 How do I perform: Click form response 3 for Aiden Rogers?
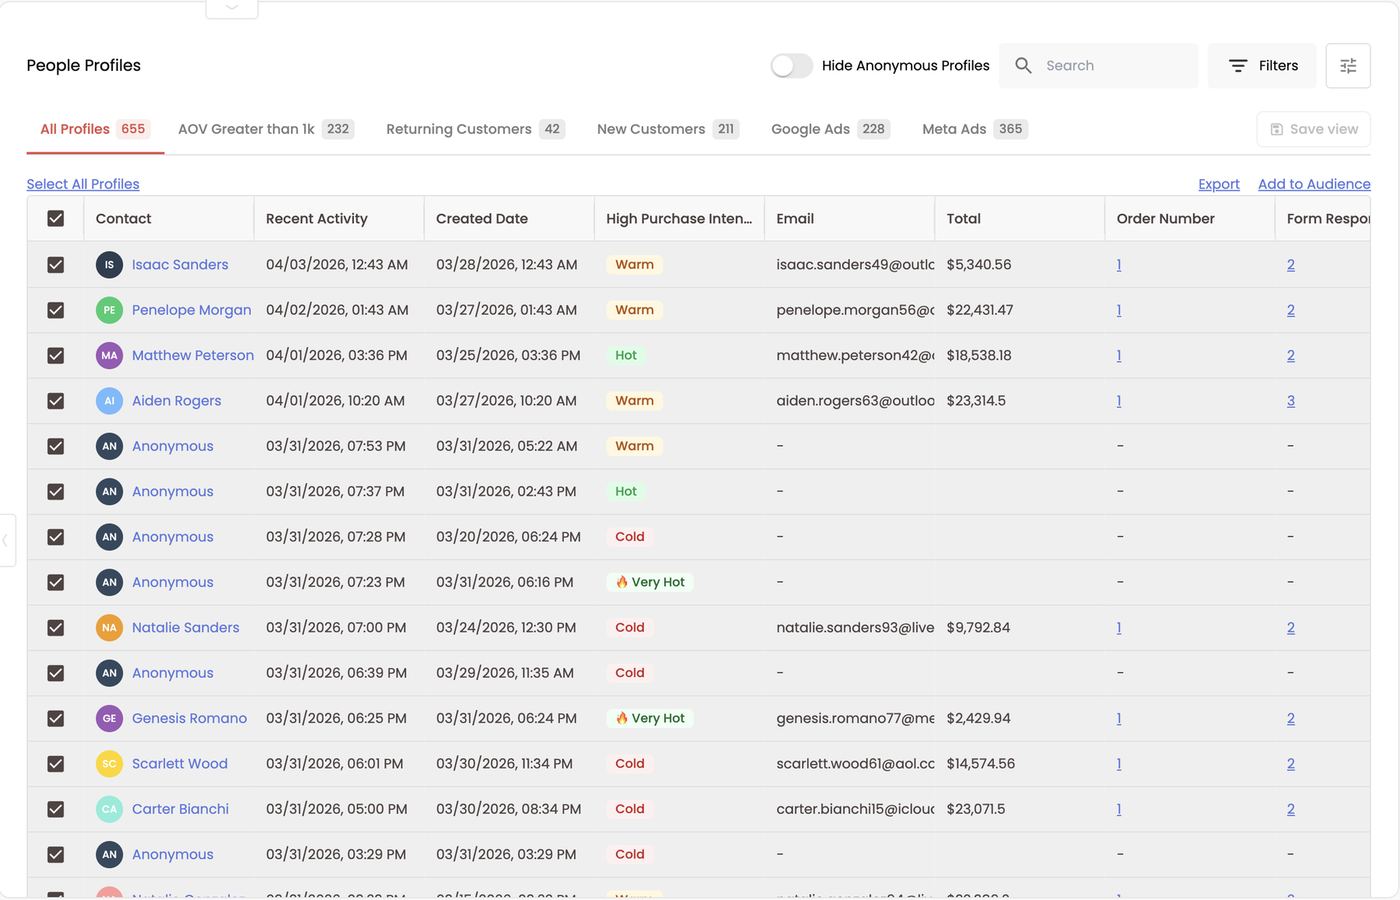1291,401
